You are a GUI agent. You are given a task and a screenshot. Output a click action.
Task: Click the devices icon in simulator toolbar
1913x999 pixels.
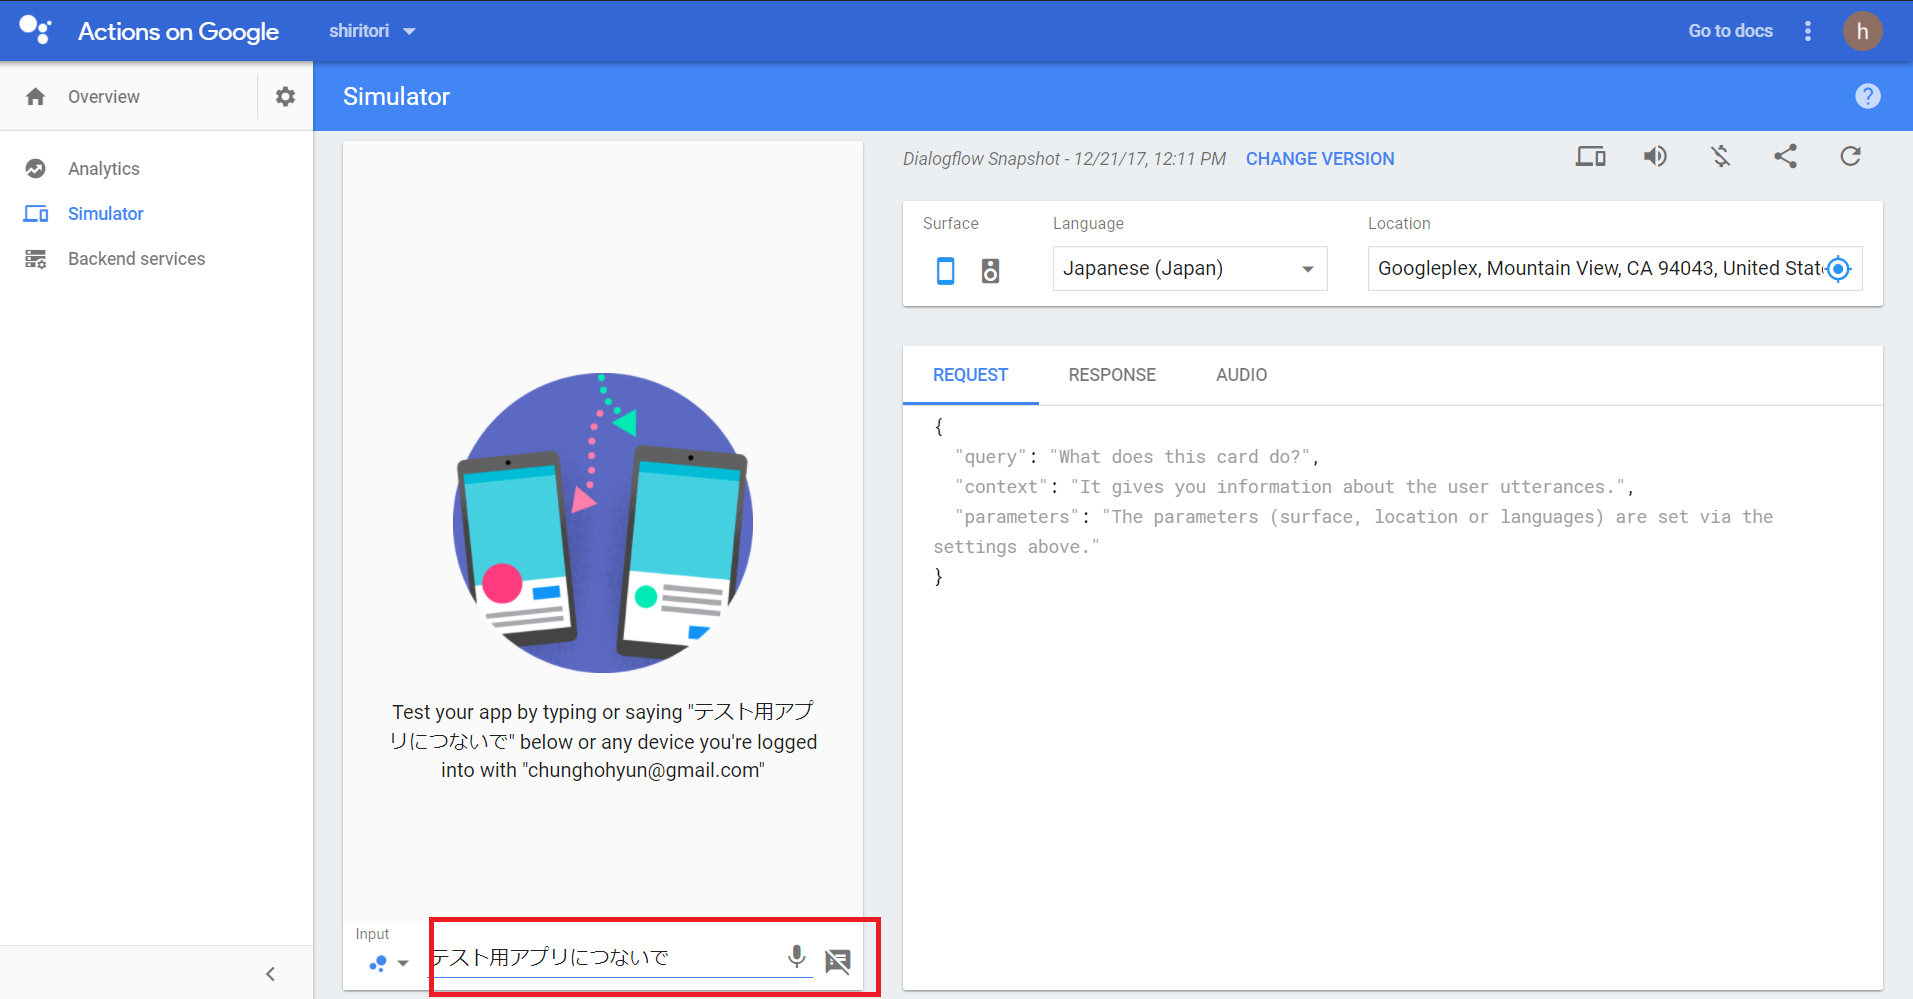(x=1590, y=156)
